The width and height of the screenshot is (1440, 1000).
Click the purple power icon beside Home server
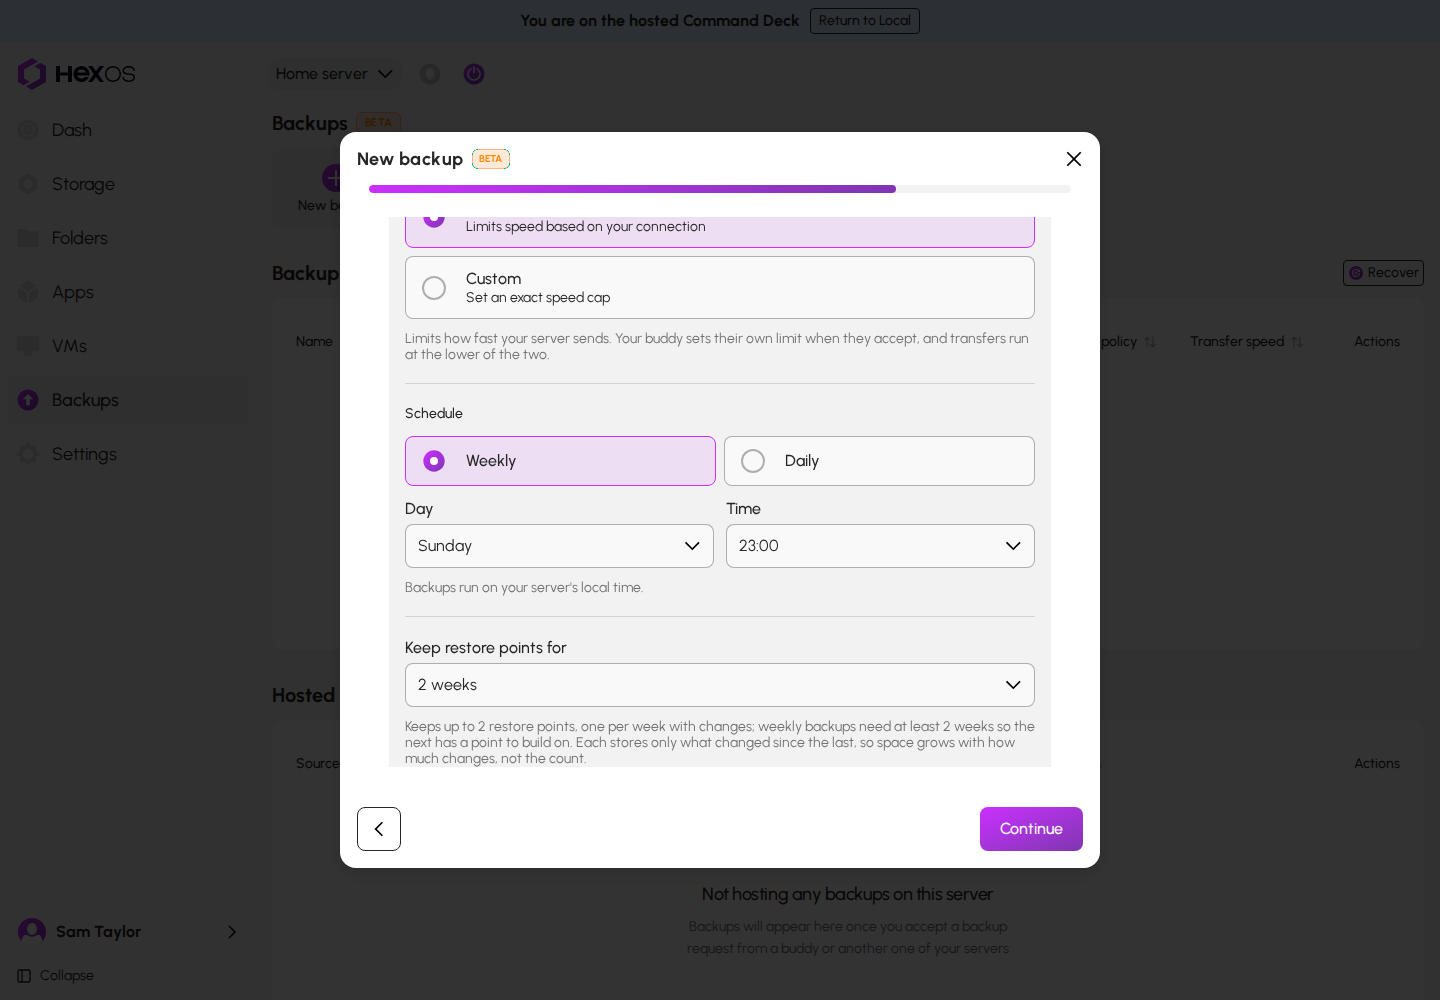(x=474, y=74)
